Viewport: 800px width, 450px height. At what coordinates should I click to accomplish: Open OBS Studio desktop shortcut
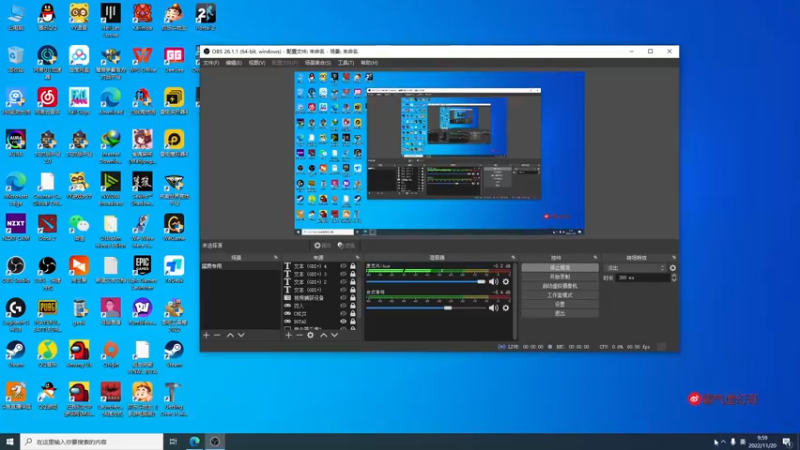tap(16, 270)
